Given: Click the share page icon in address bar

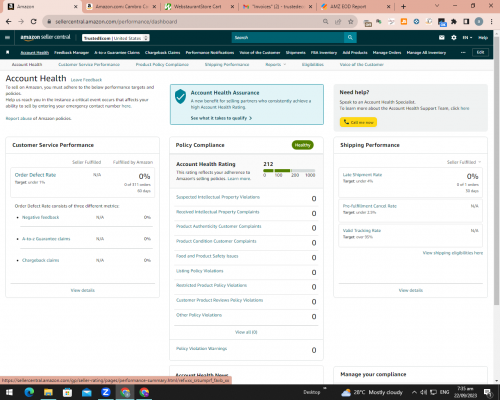Looking at the screenshot, I should tap(338, 22).
